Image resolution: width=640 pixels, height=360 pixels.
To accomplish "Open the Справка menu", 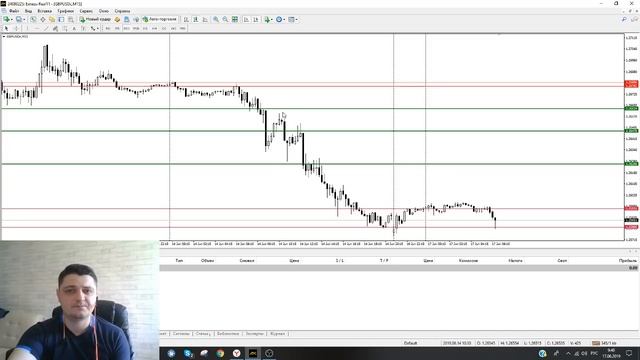I will [x=122, y=11].
